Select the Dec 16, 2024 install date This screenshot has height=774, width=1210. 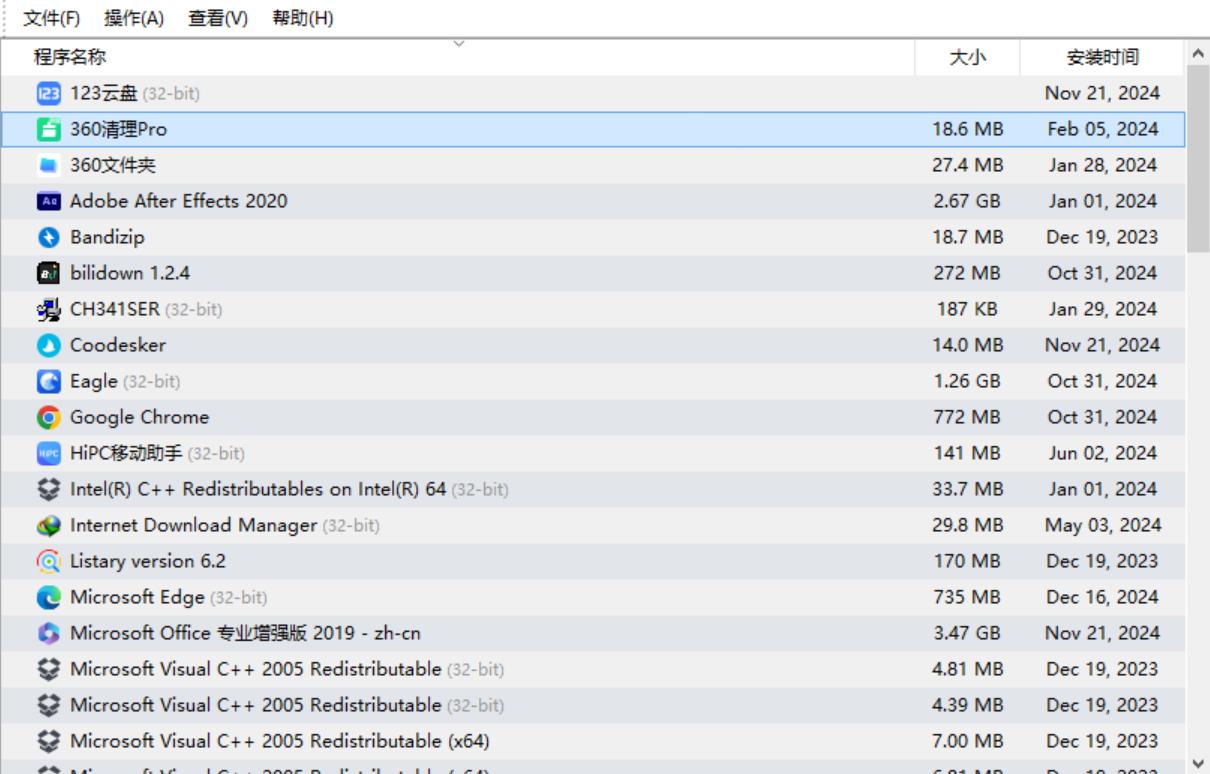[1103, 597]
